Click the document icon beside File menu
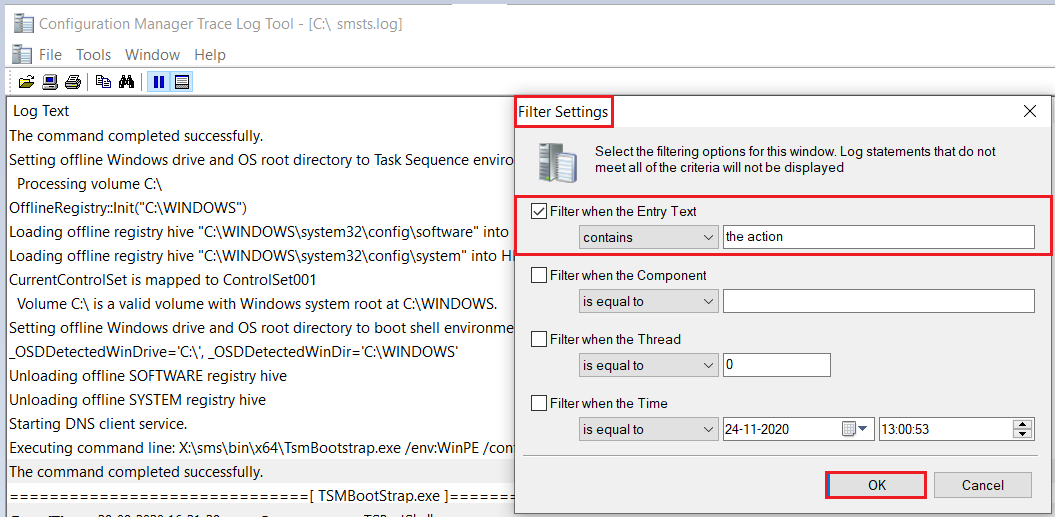 tap(22, 55)
